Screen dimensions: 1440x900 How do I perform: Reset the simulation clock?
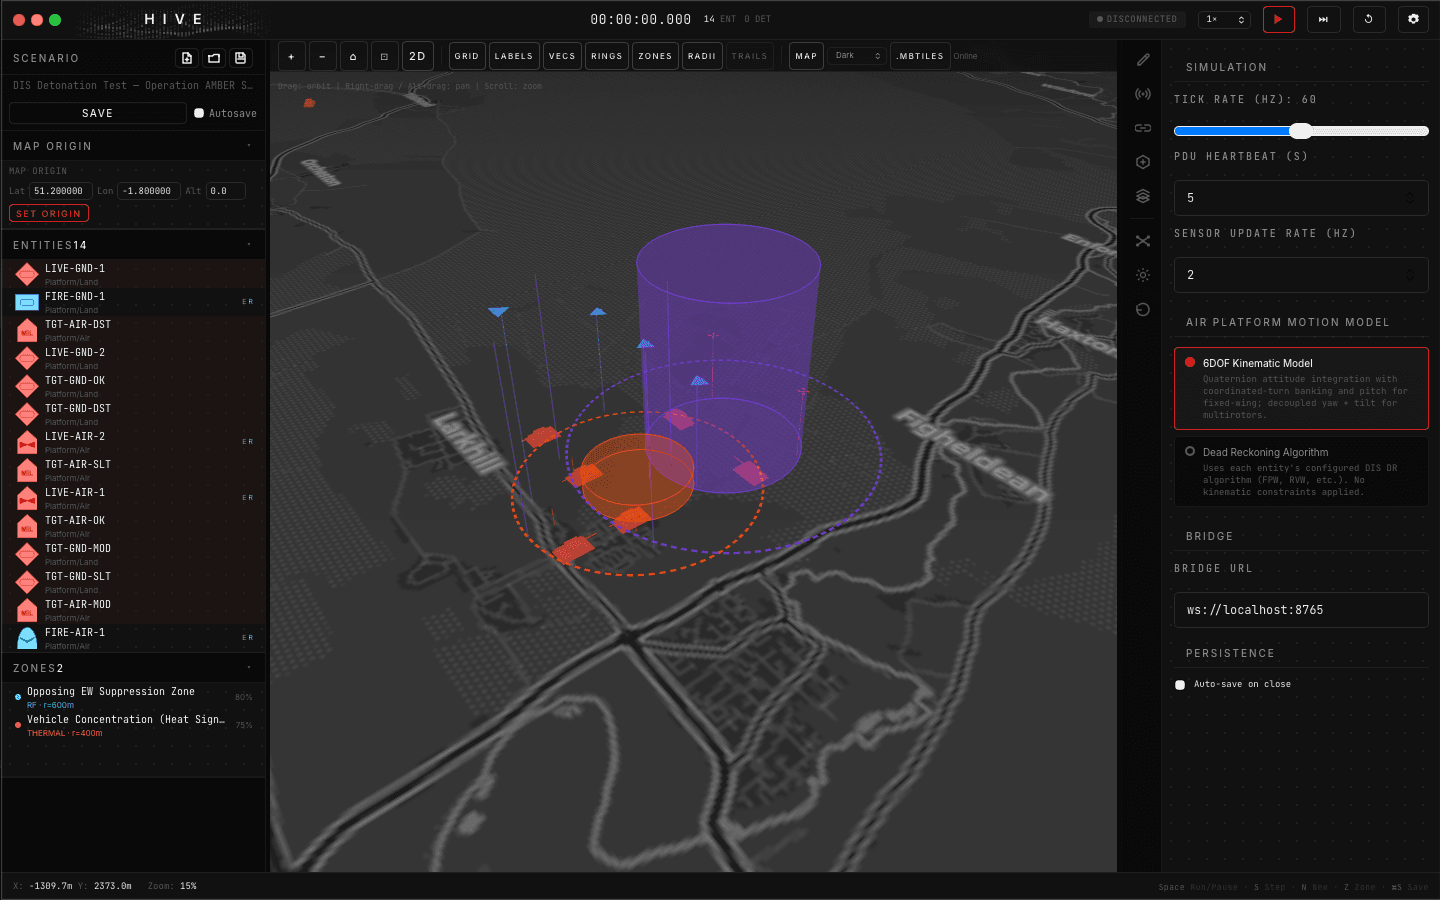[x=1368, y=19]
